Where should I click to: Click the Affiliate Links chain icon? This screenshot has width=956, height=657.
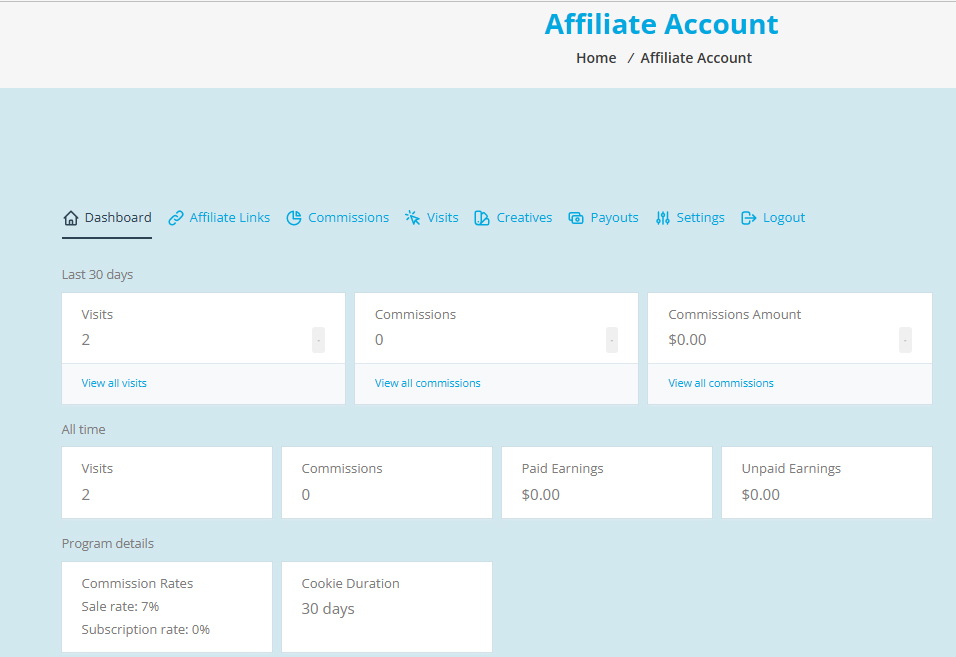176,218
